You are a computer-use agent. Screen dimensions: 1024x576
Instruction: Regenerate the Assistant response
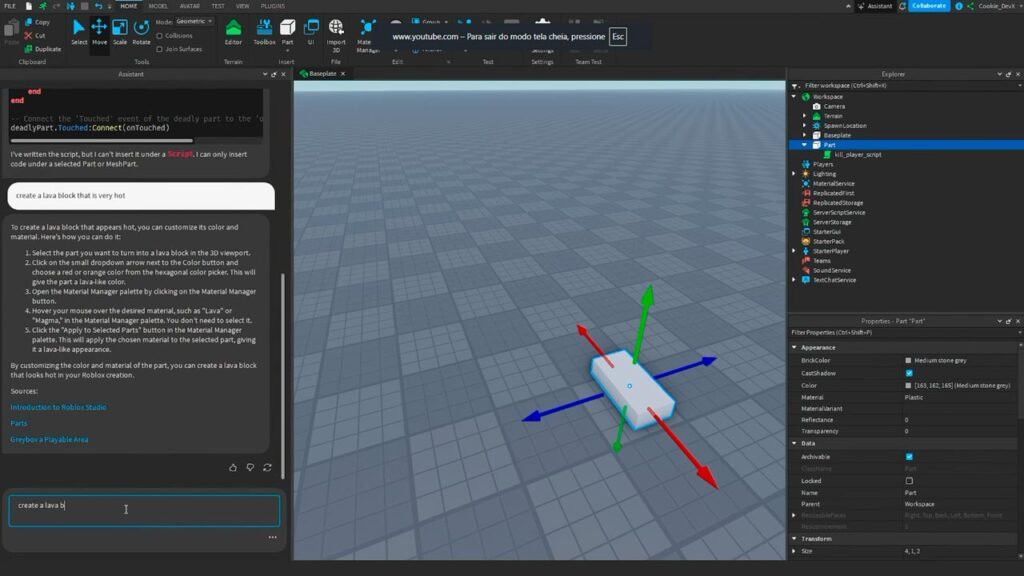tap(267, 468)
